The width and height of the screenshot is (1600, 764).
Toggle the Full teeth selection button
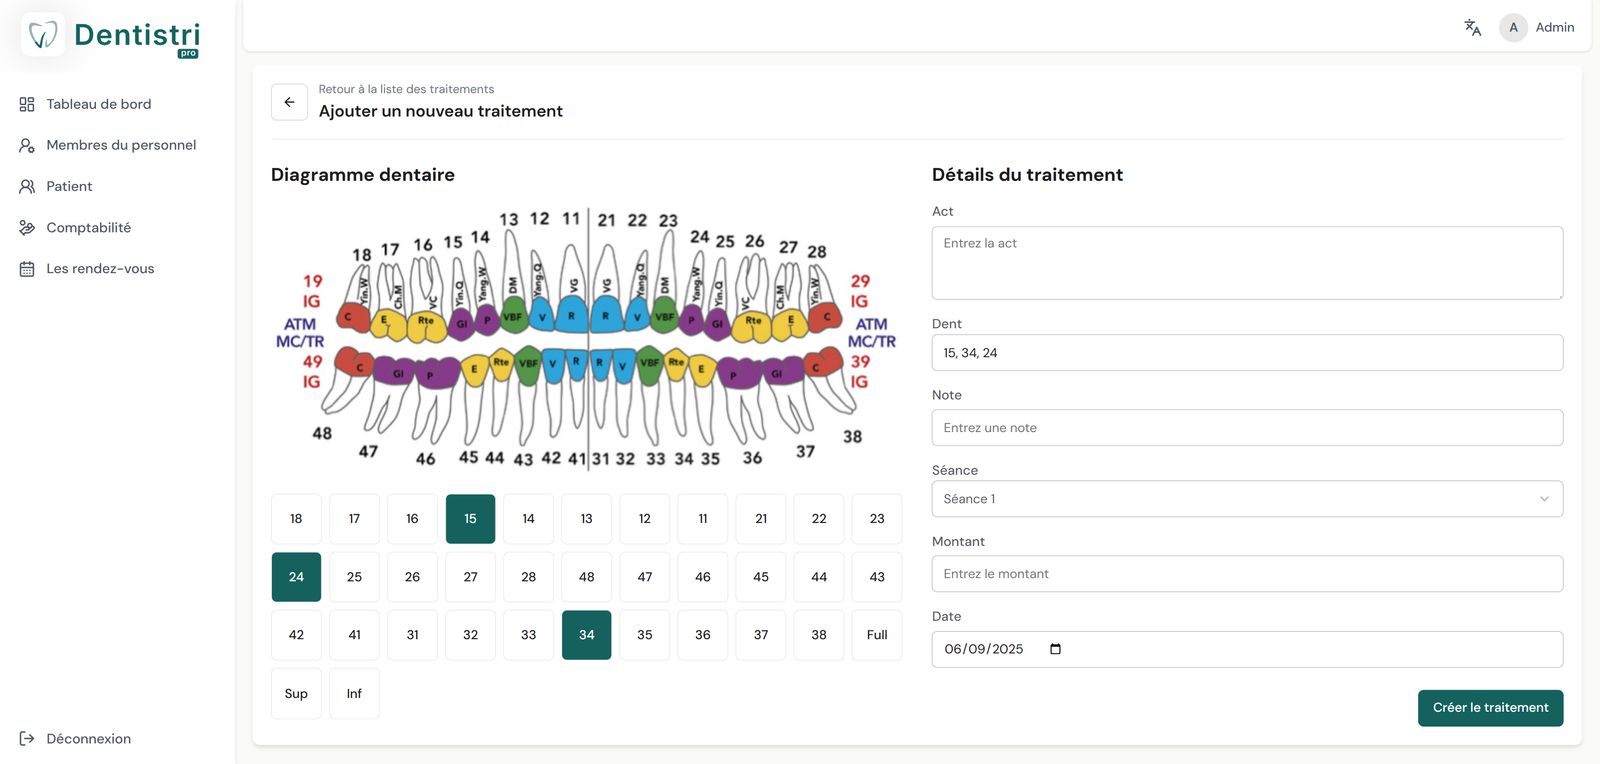coord(877,635)
